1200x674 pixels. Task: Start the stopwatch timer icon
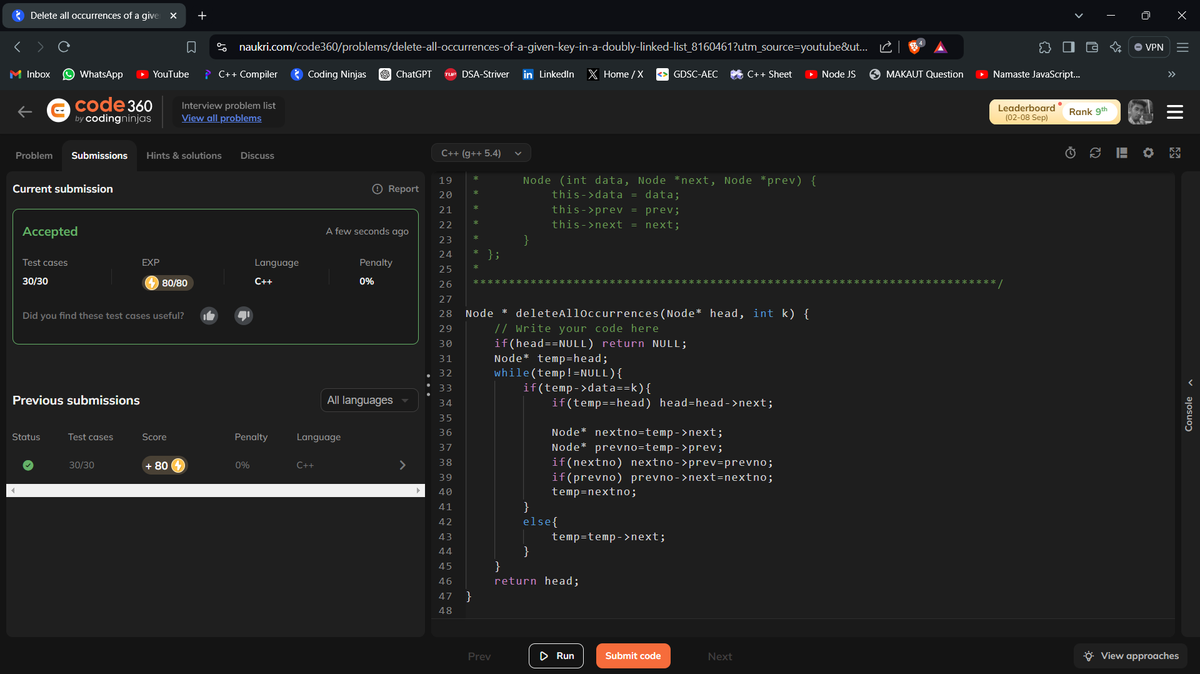pos(1070,153)
